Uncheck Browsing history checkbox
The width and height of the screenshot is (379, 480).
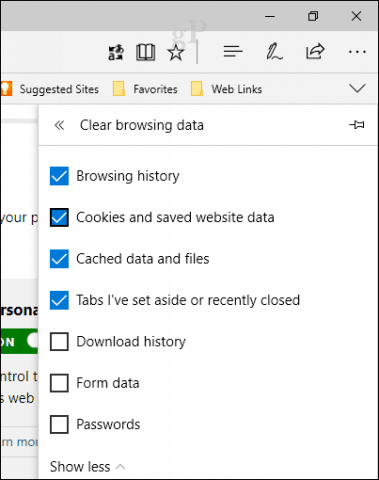click(x=59, y=176)
